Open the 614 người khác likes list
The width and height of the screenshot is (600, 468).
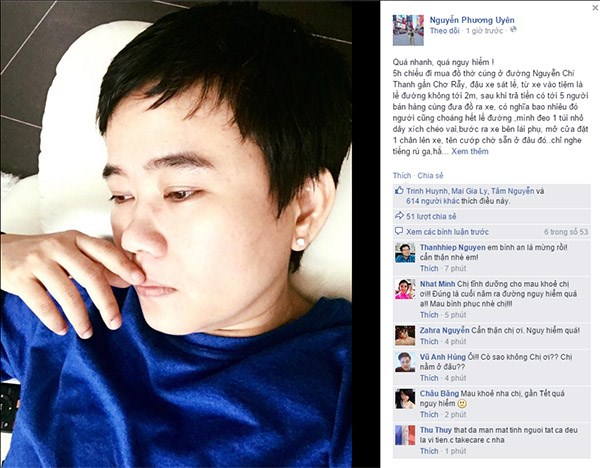pos(433,201)
